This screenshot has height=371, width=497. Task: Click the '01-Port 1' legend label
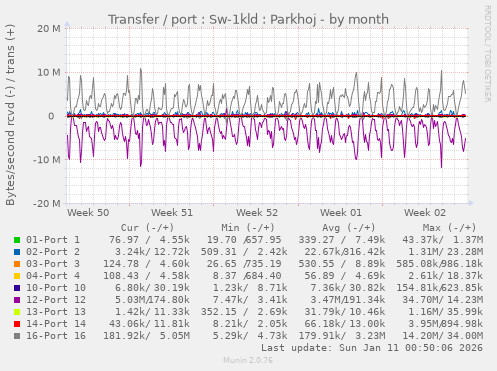pyautogui.click(x=53, y=240)
